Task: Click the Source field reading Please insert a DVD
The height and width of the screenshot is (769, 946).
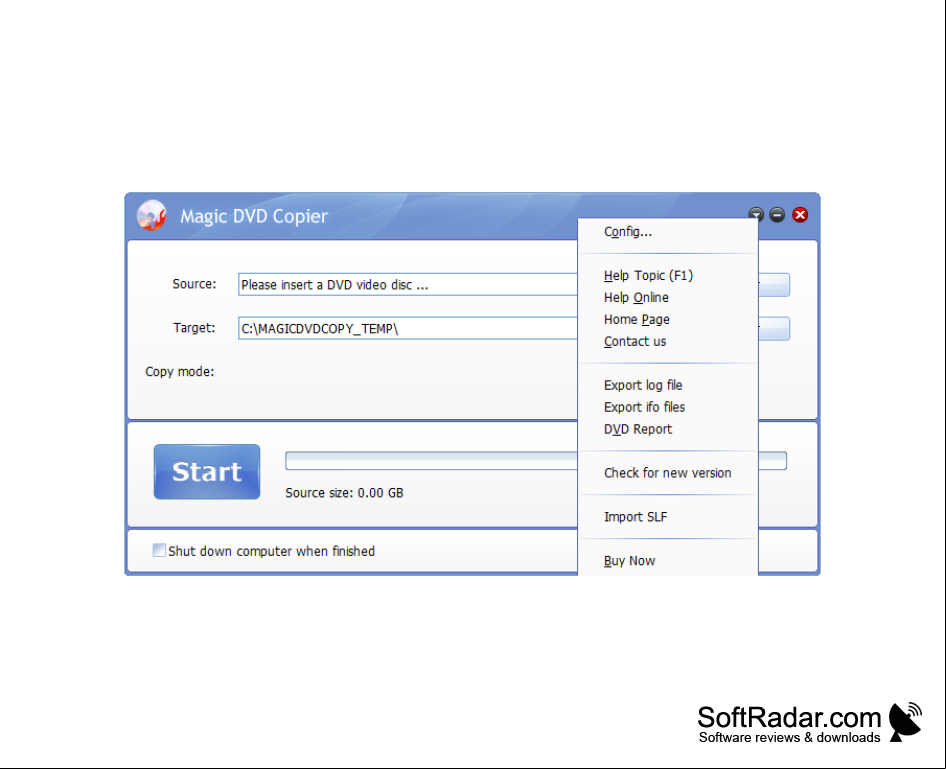Action: click(408, 285)
